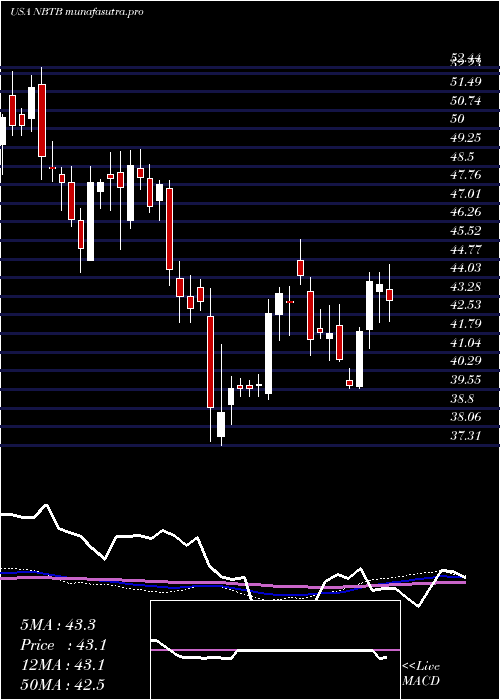Click the 51.49 price axis label

click(x=466, y=82)
